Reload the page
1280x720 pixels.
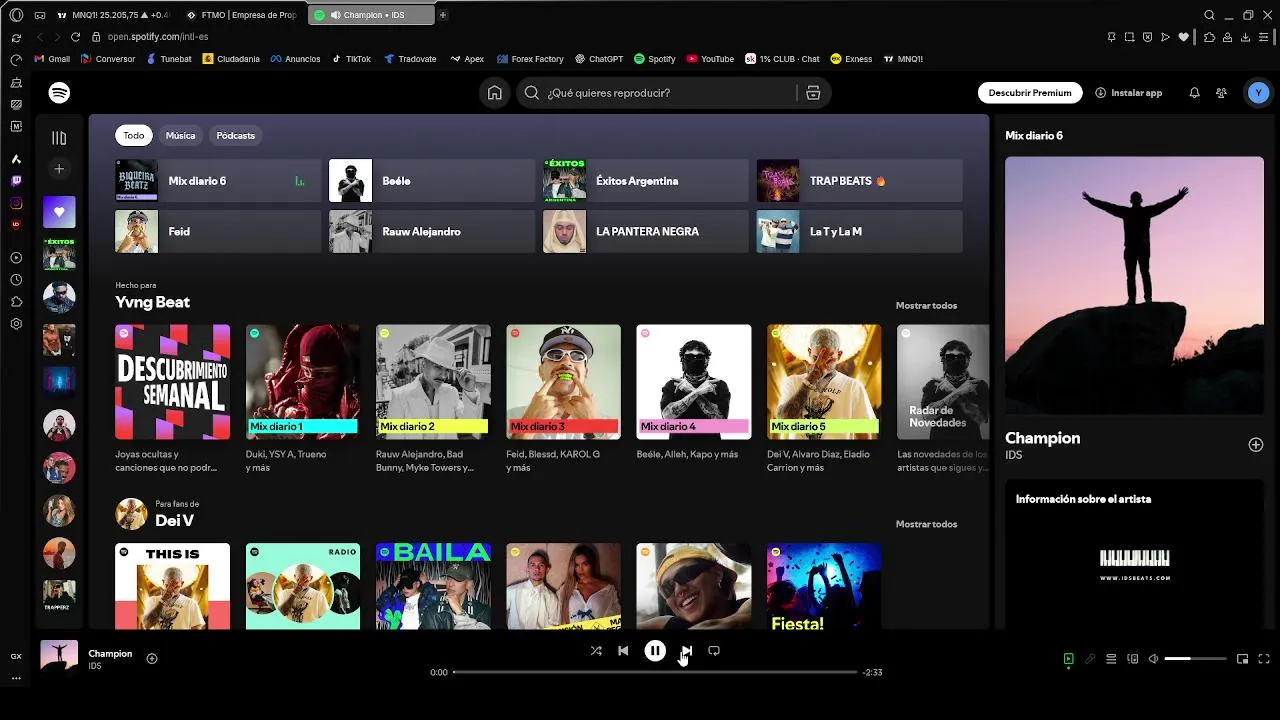[x=75, y=37]
